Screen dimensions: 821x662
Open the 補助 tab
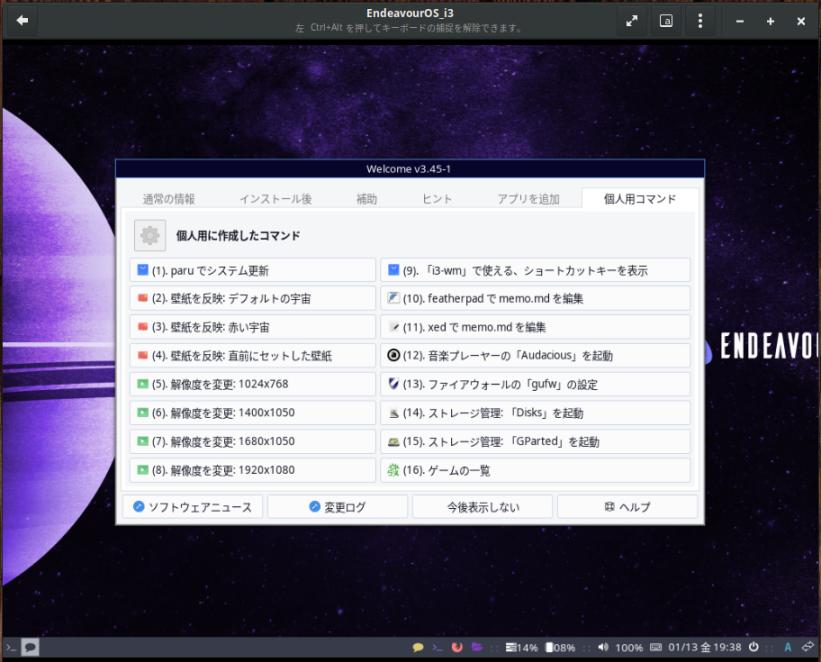[x=367, y=199]
